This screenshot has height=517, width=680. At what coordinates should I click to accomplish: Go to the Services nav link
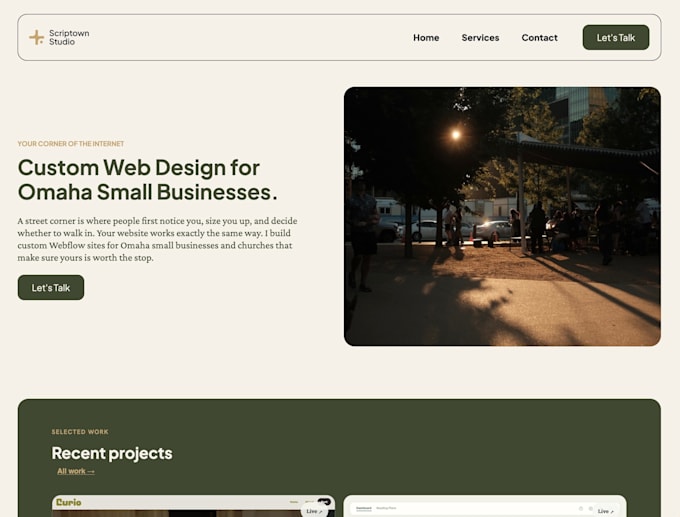(x=480, y=38)
